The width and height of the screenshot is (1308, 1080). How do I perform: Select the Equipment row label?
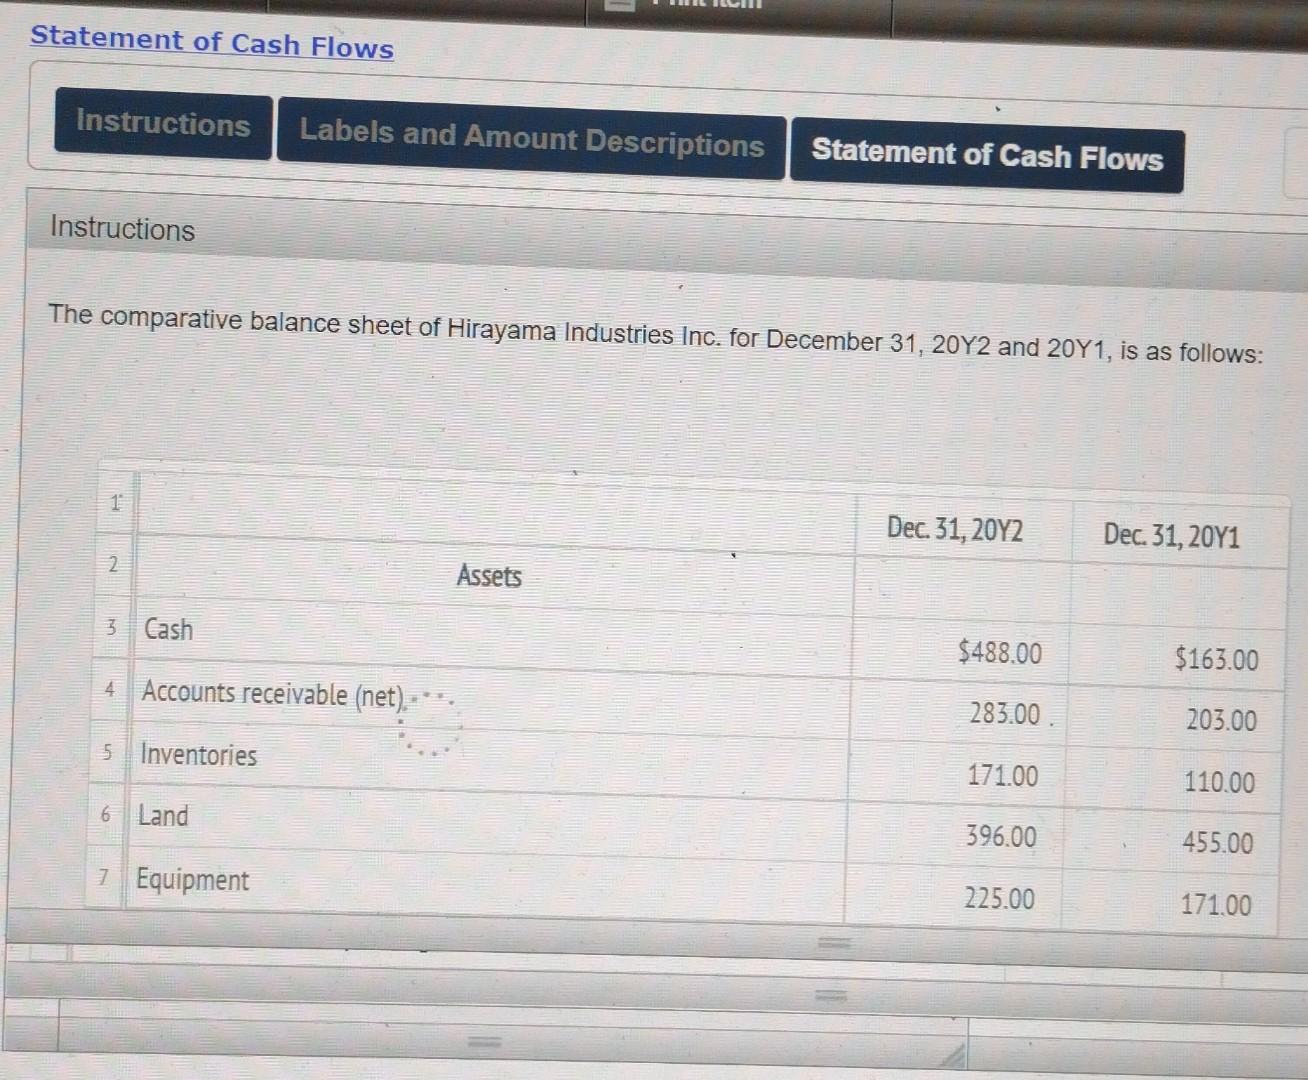point(192,880)
